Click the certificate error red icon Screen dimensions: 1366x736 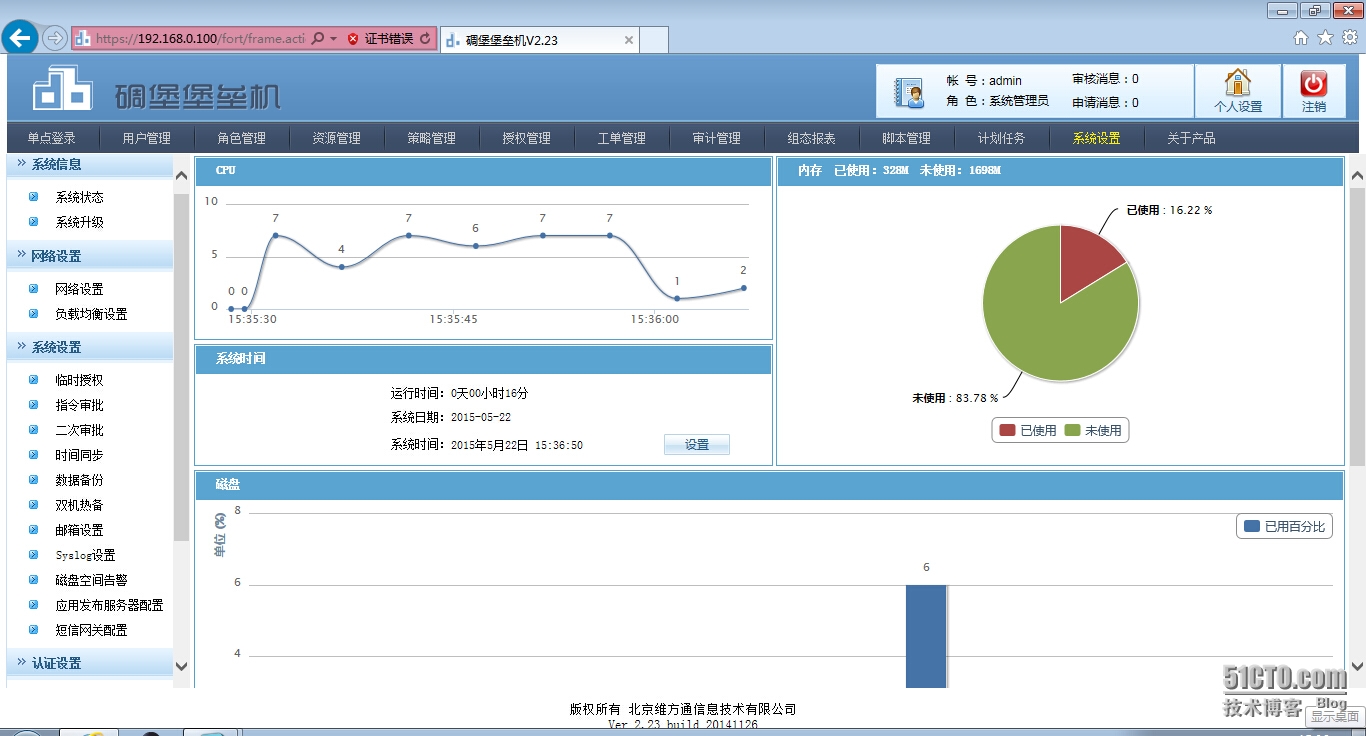(353, 39)
